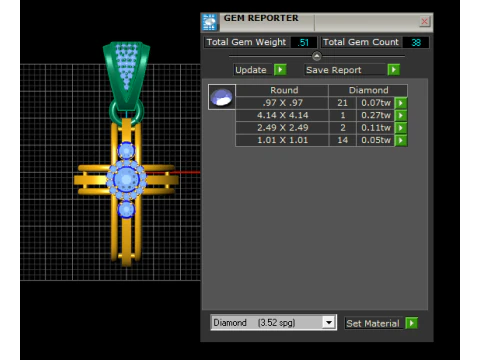
Task: Click the green arrow next to Update
Action: pyautogui.click(x=280, y=70)
